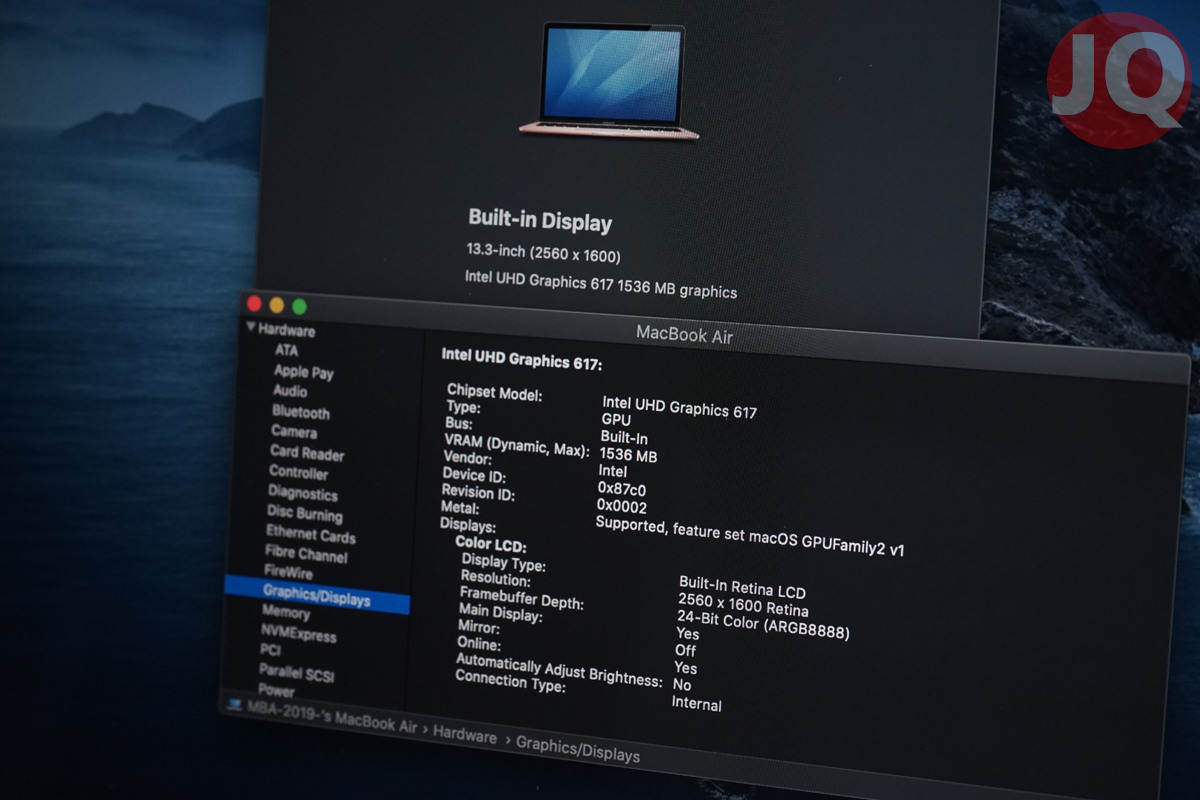Click "Supported, feature set macOS GPUFamily2 v1"
The image size is (1200, 800).
click(749, 537)
